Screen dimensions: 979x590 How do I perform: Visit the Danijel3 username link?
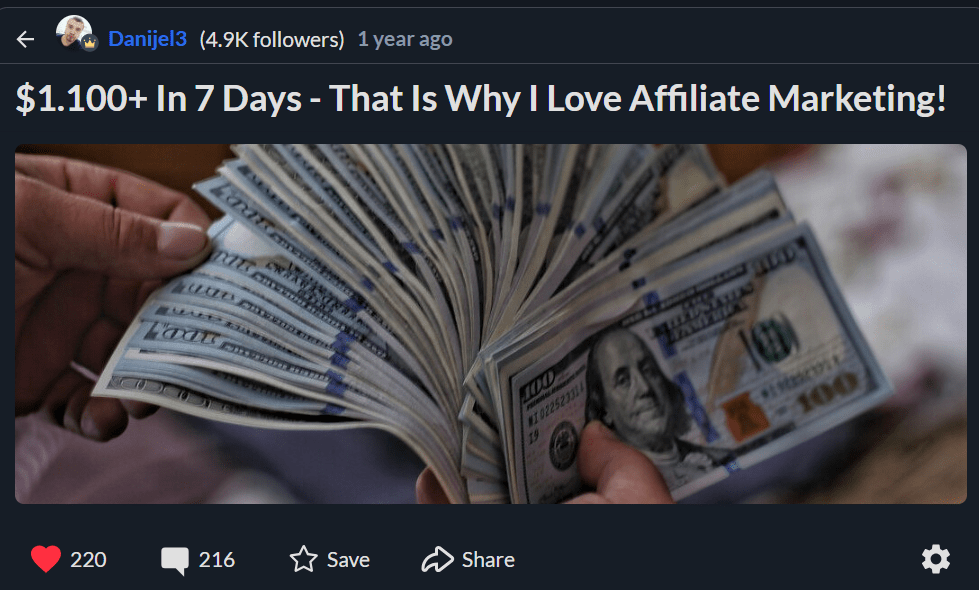point(147,39)
